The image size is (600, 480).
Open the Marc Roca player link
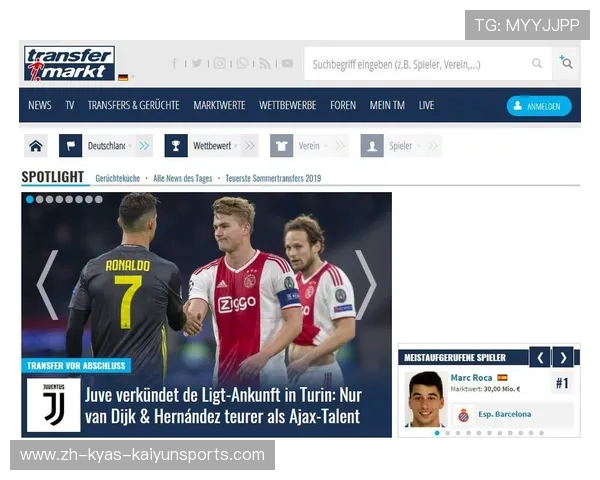point(471,378)
